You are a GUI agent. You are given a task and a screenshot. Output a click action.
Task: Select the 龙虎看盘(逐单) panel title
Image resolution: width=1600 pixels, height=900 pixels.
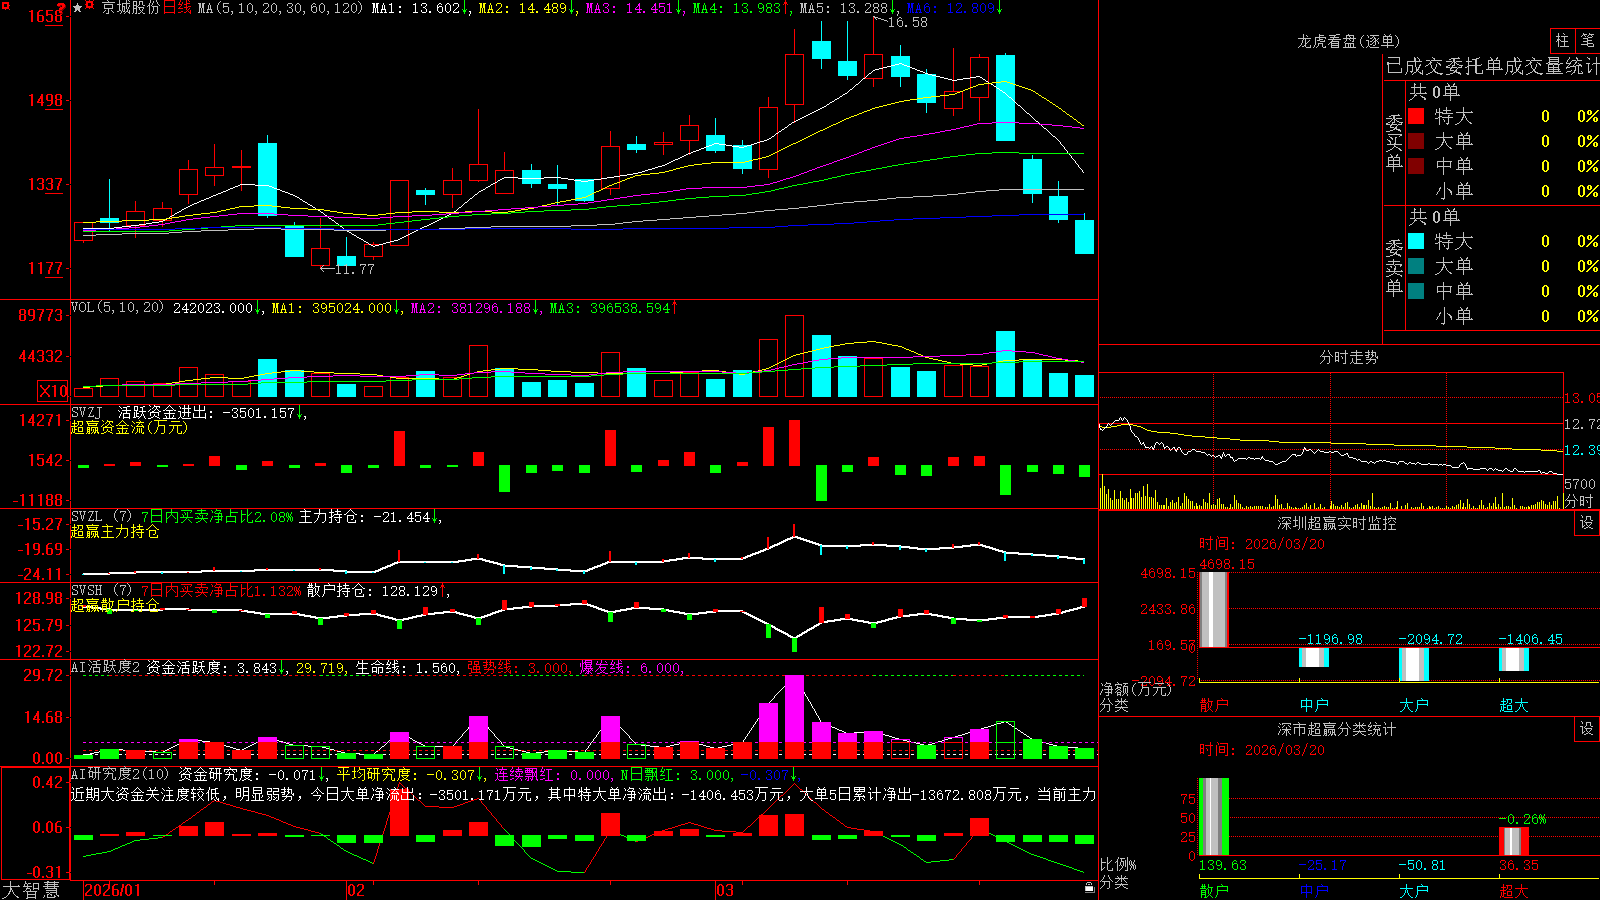(x=1348, y=41)
